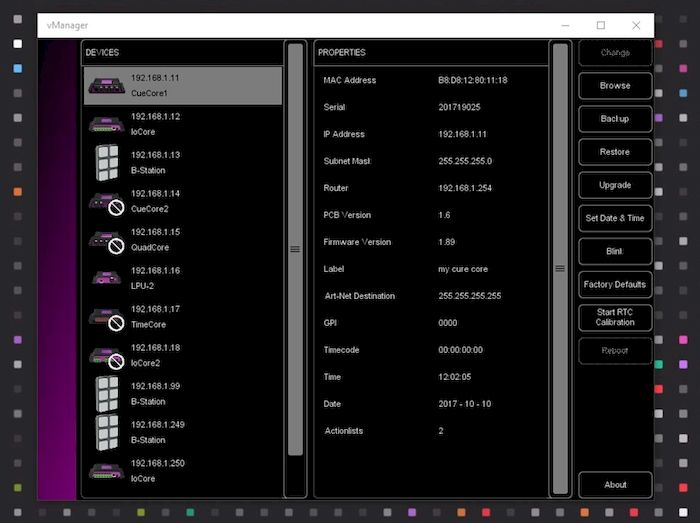This screenshot has height=523, width=700.
Task: Open the About dialog
Action: pos(615,485)
